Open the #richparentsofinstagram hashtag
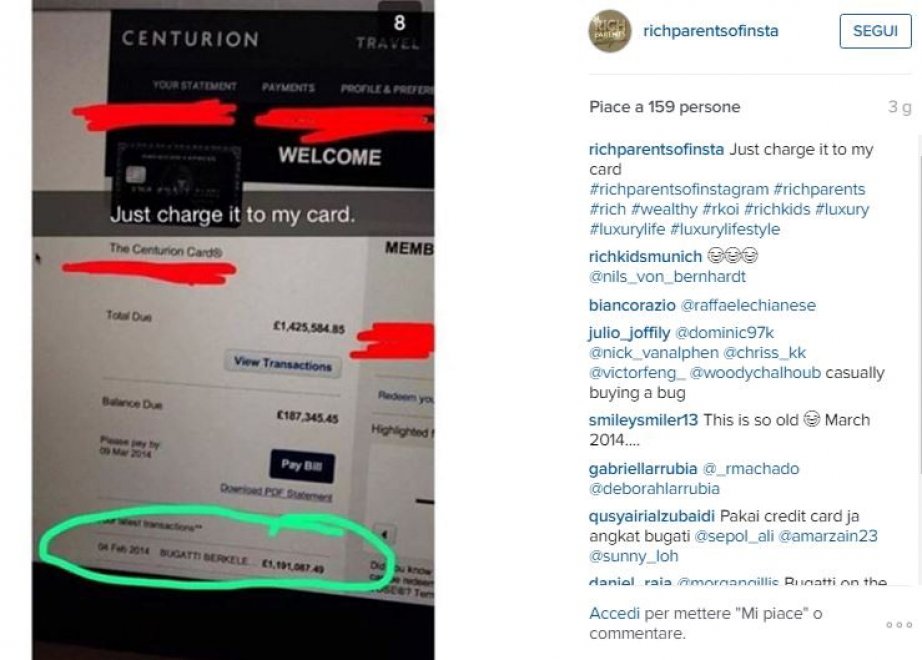Viewport: 922px width, 660px height. click(679, 189)
